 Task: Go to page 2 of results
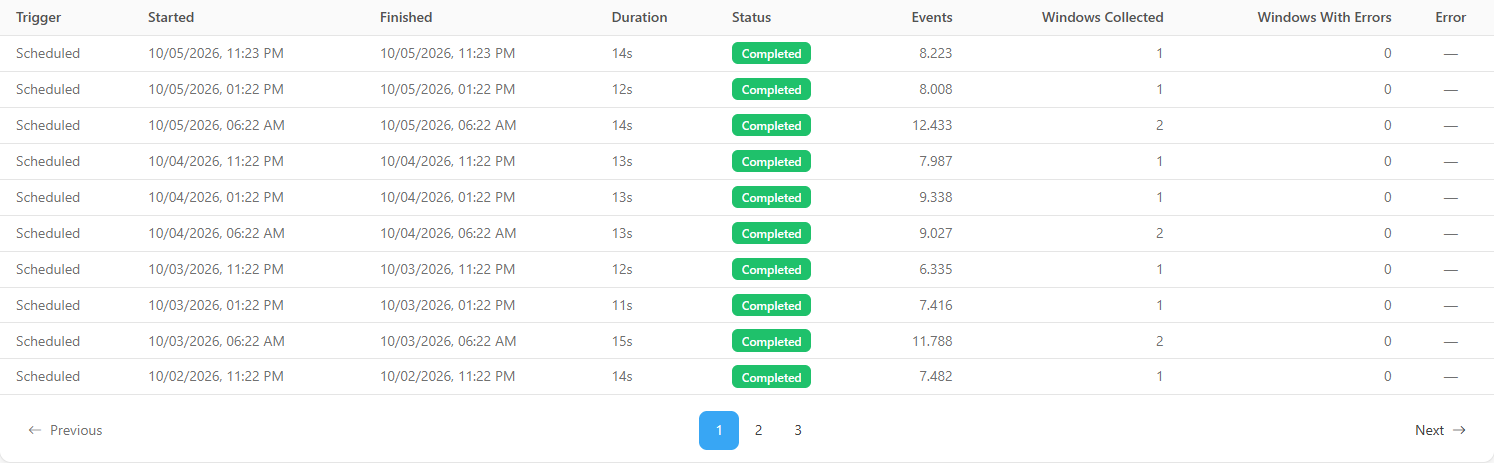(758, 430)
